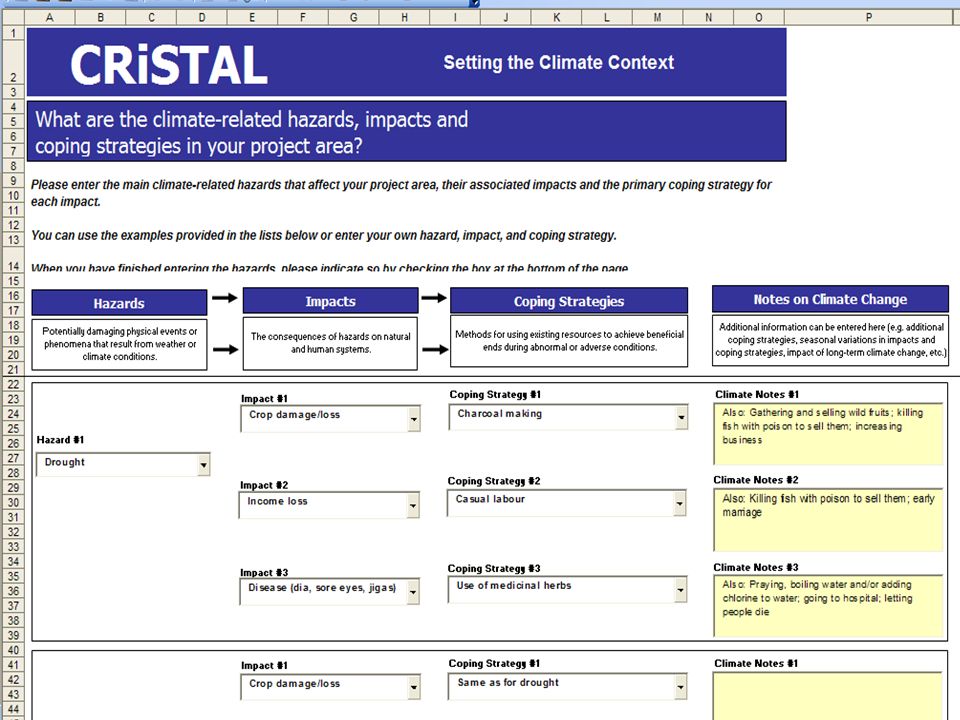
Task: Select row 40 header
Action: (x=13, y=650)
